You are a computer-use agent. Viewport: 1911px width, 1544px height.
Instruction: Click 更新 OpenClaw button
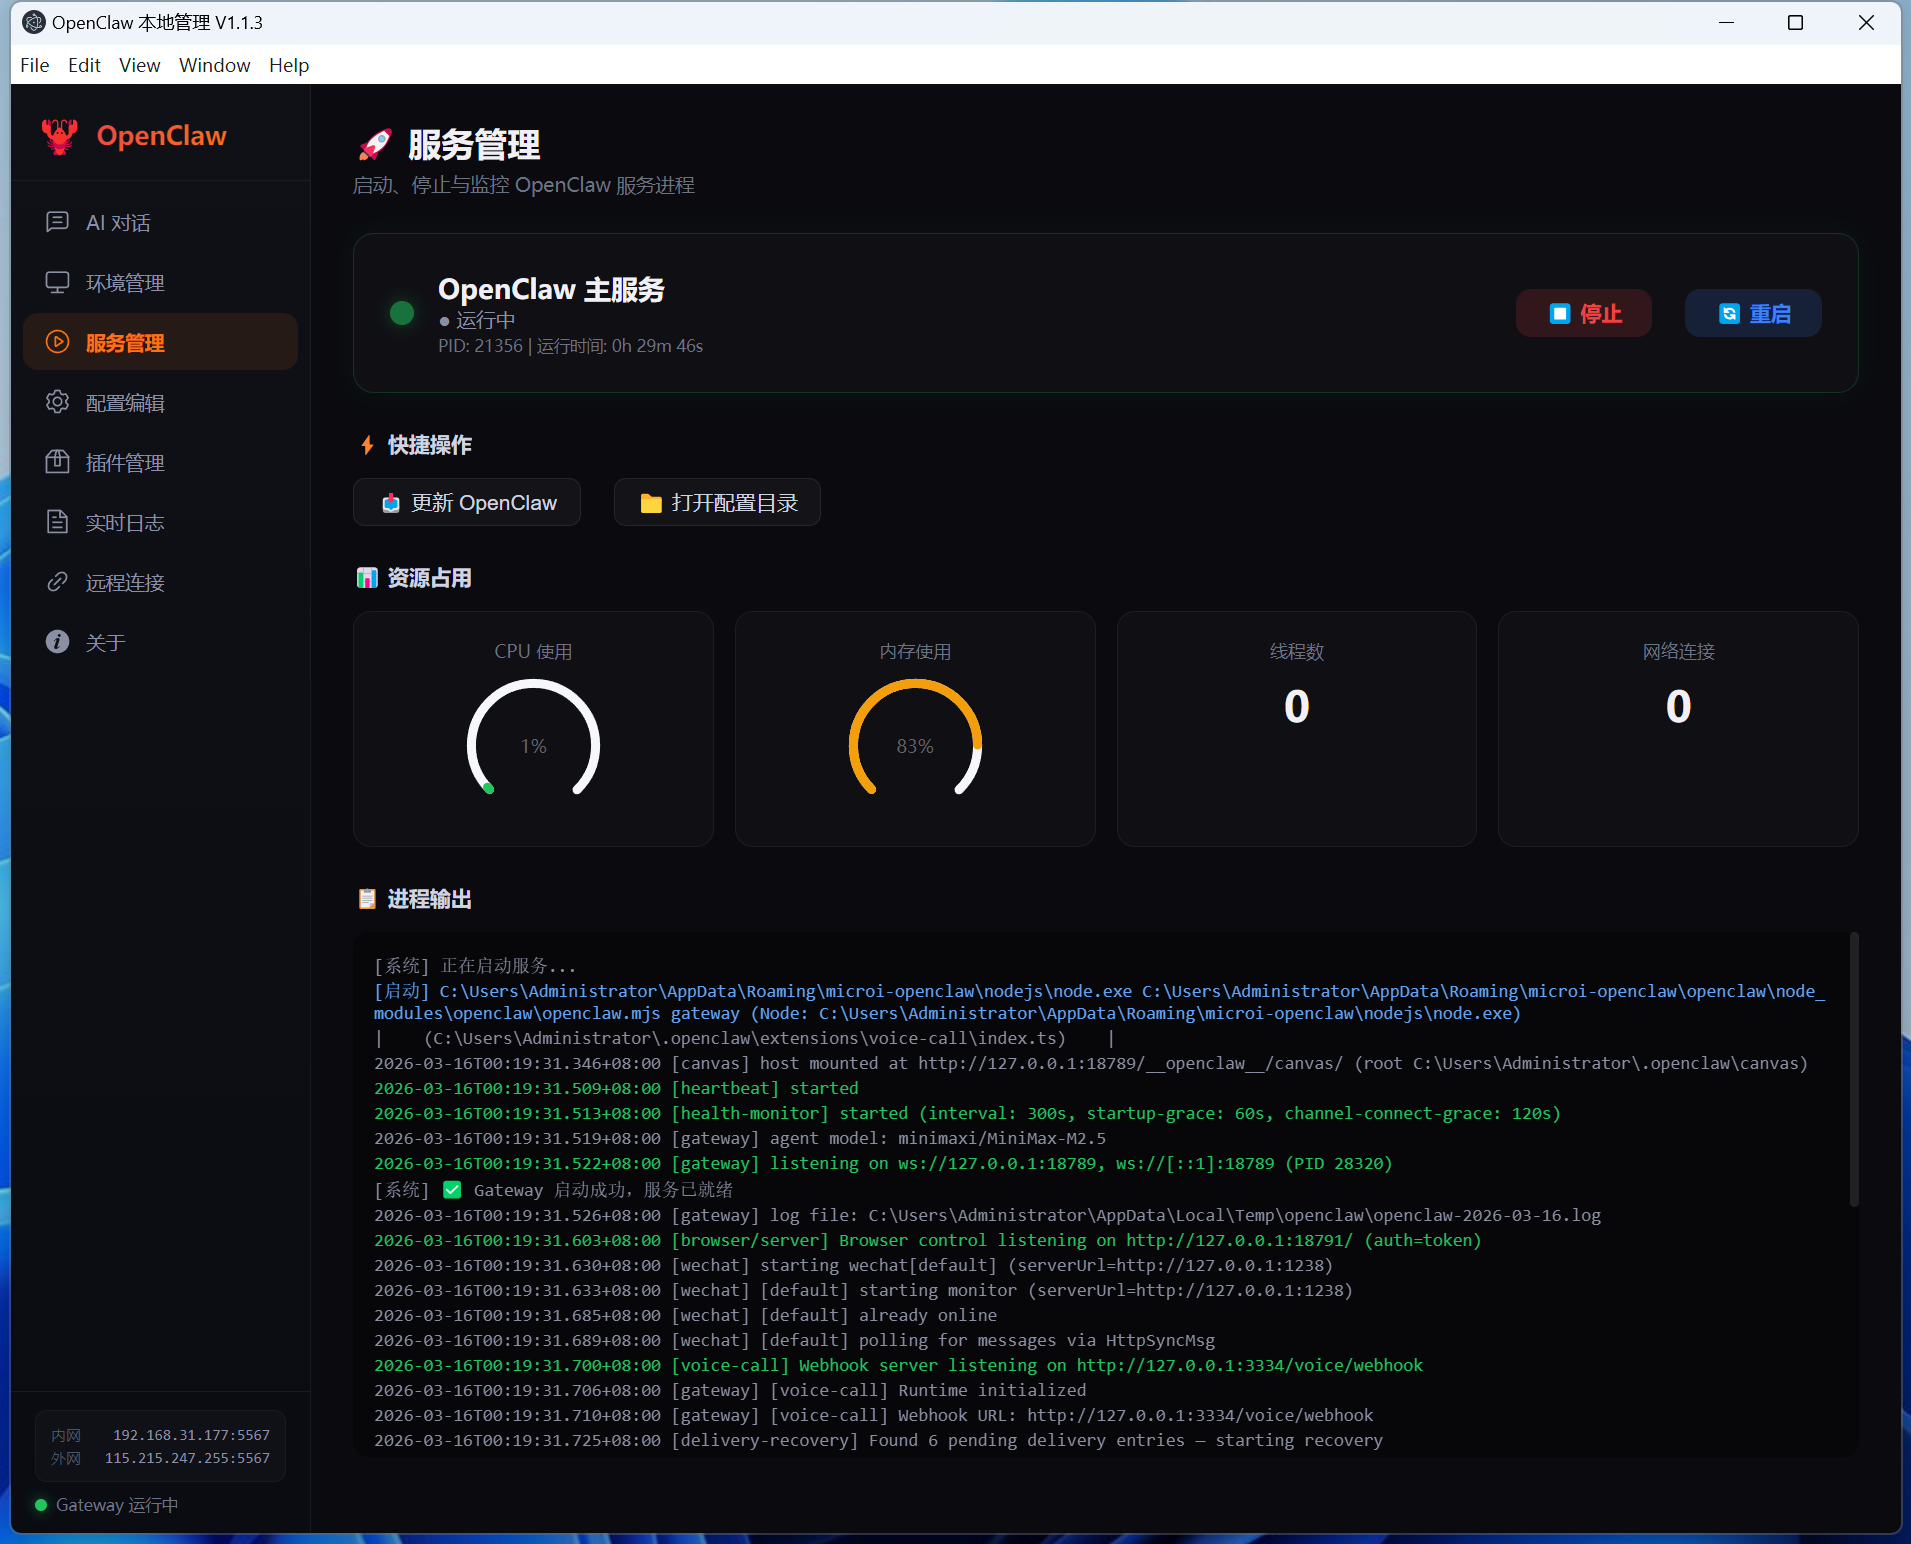click(x=467, y=503)
